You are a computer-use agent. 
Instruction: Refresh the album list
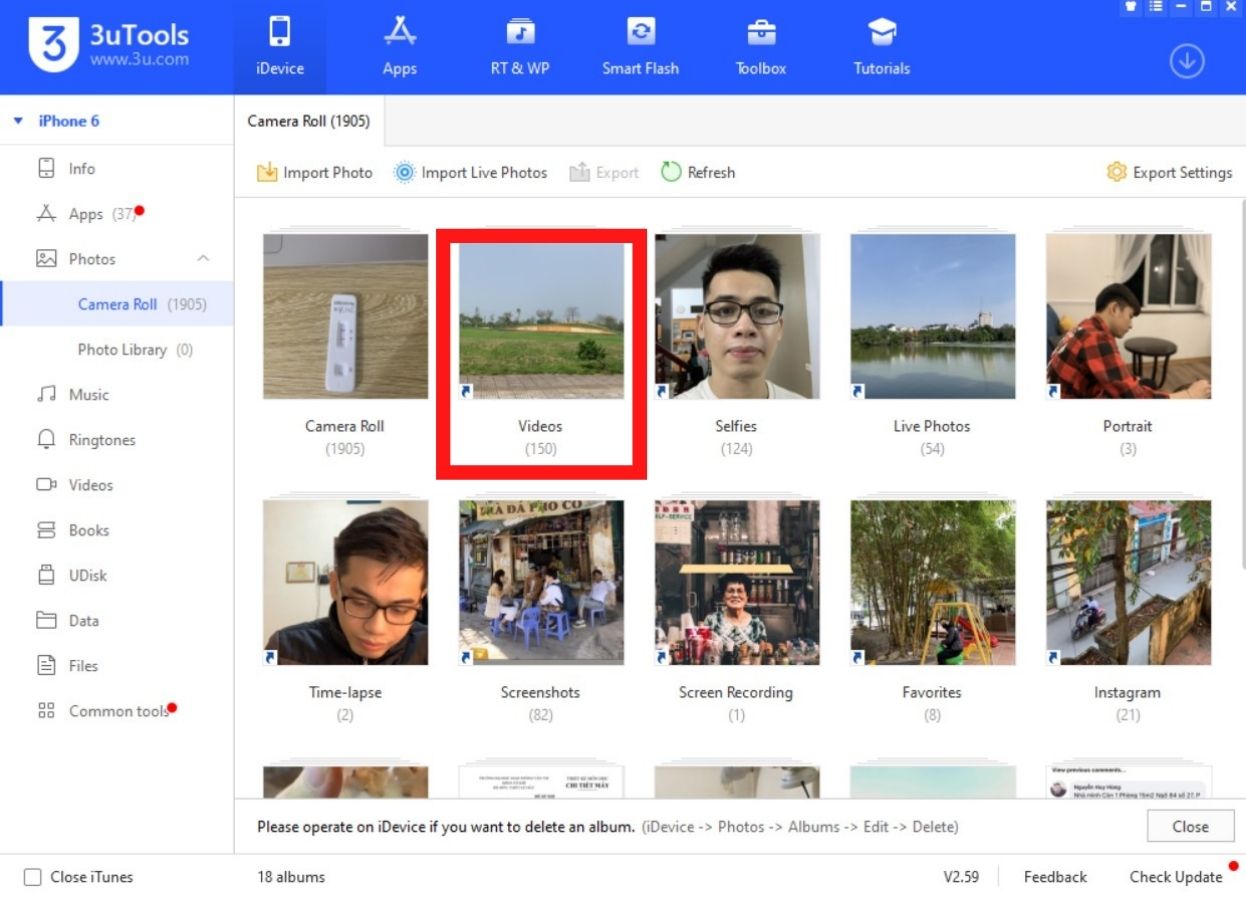(x=698, y=172)
